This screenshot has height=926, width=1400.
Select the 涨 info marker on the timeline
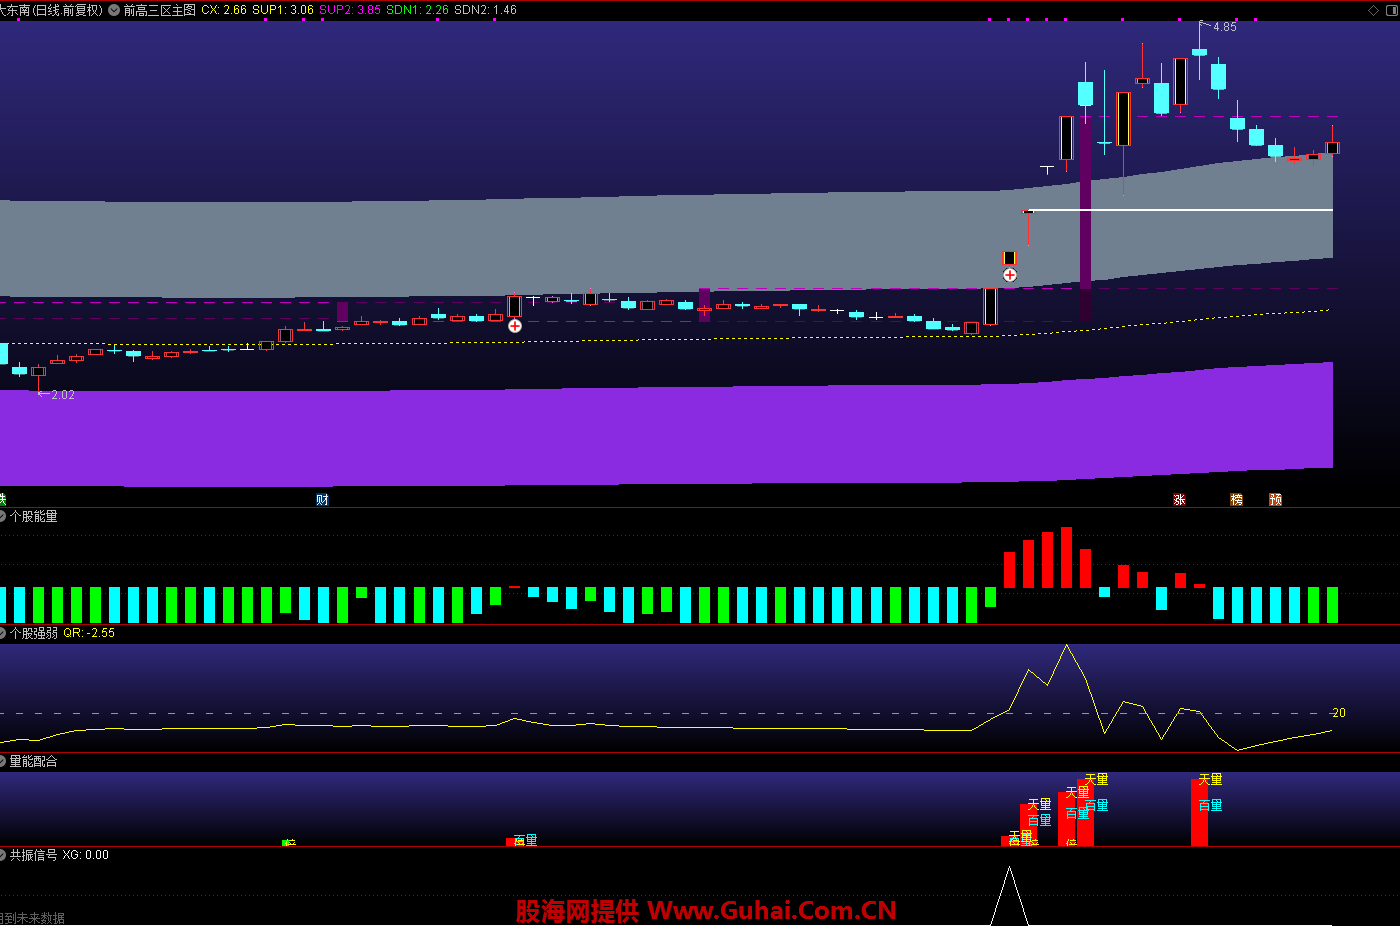(1179, 499)
